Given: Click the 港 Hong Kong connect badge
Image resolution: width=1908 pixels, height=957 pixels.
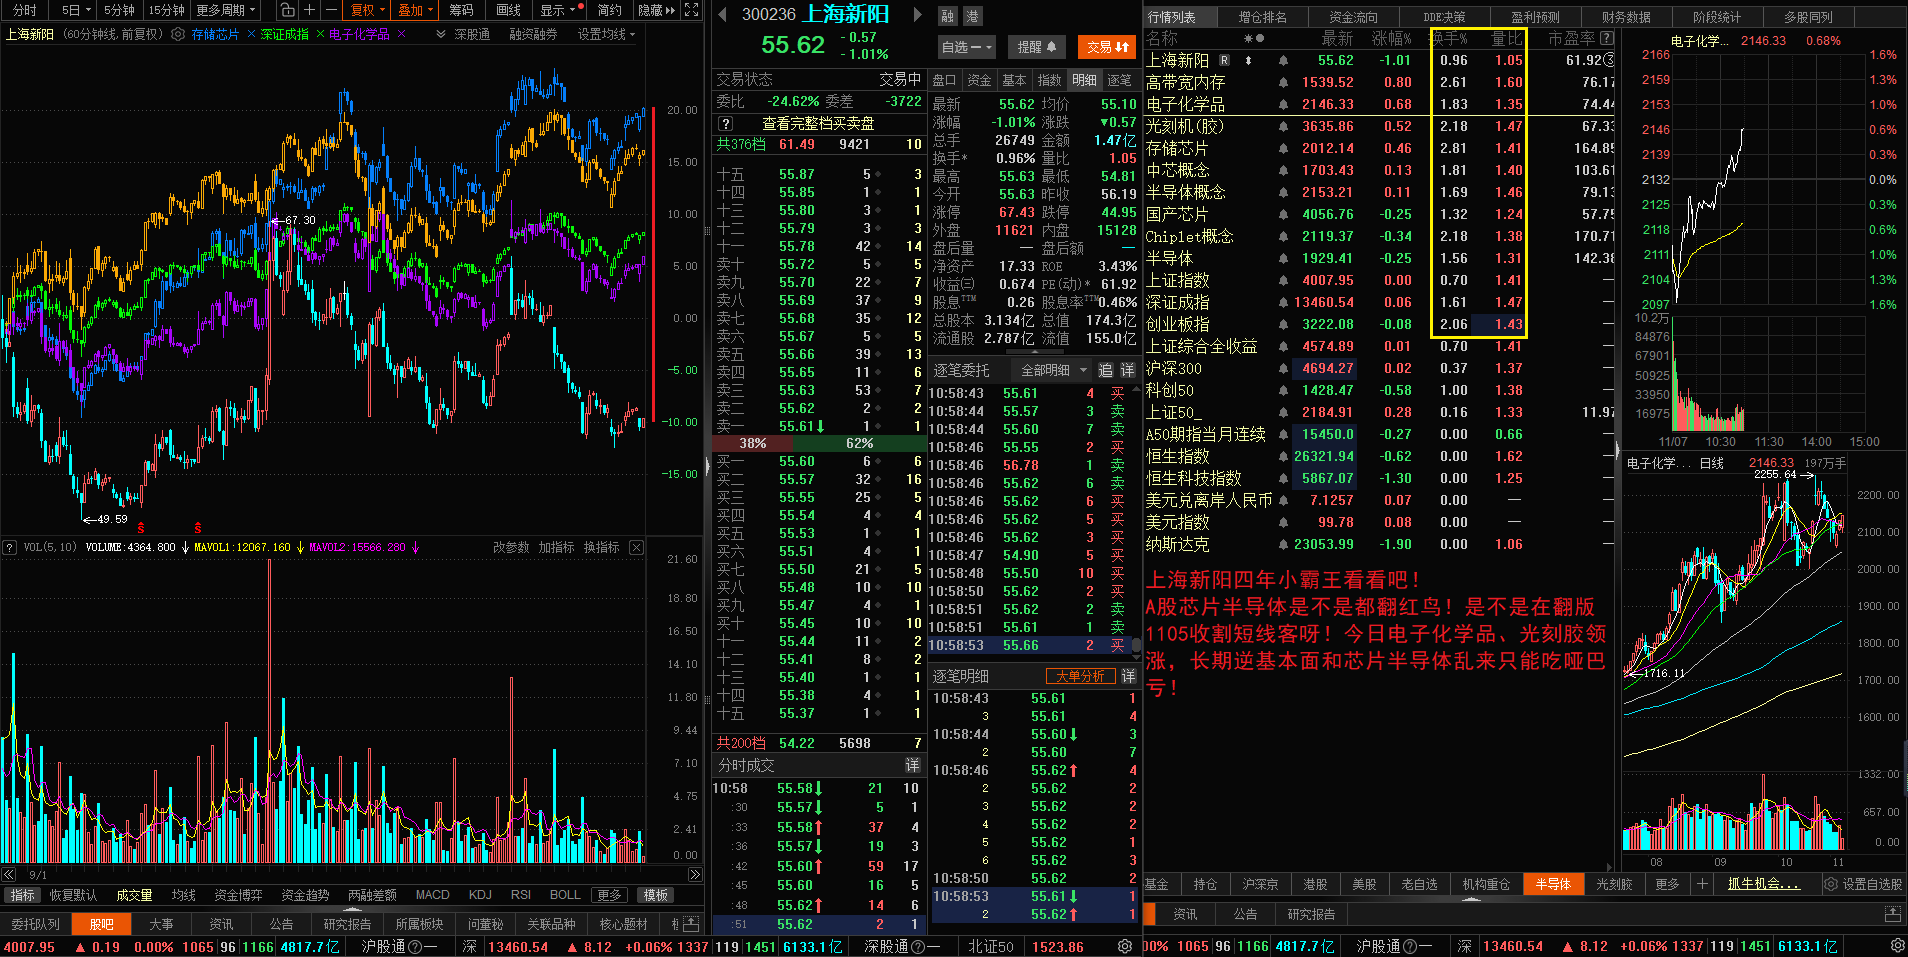Looking at the screenshot, I should click(x=972, y=16).
